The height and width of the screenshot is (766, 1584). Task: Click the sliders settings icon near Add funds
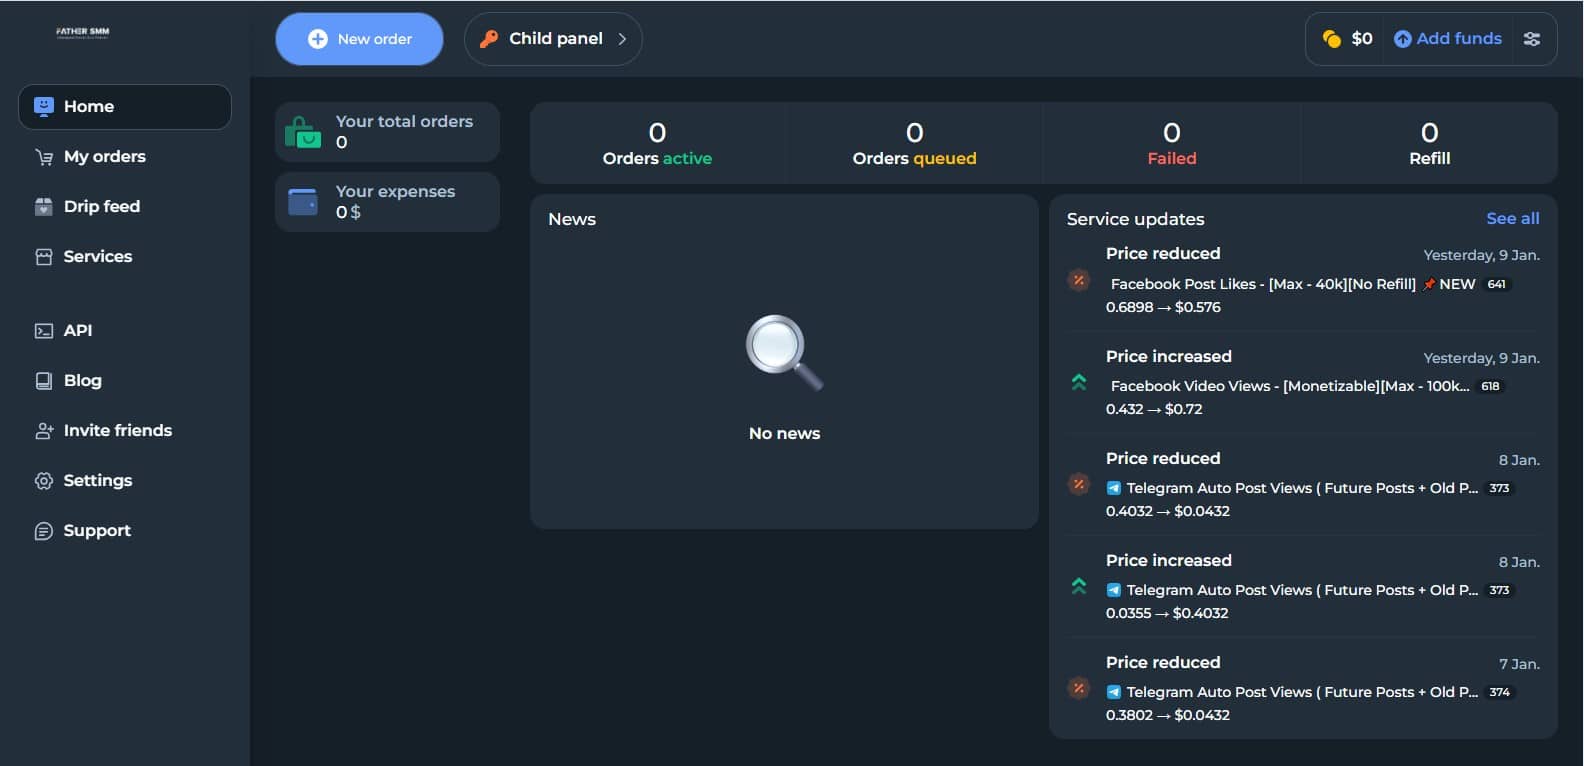1531,39
